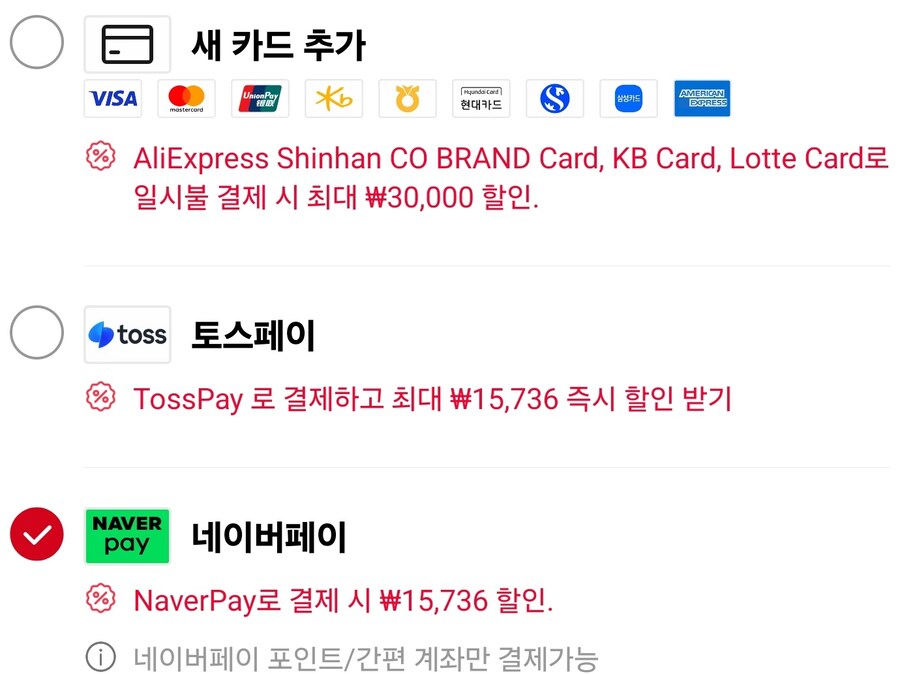Image resolution: width=900 pixels, height=674 pixels.
Task: Click the KB card logo
Action: point(334,98)
